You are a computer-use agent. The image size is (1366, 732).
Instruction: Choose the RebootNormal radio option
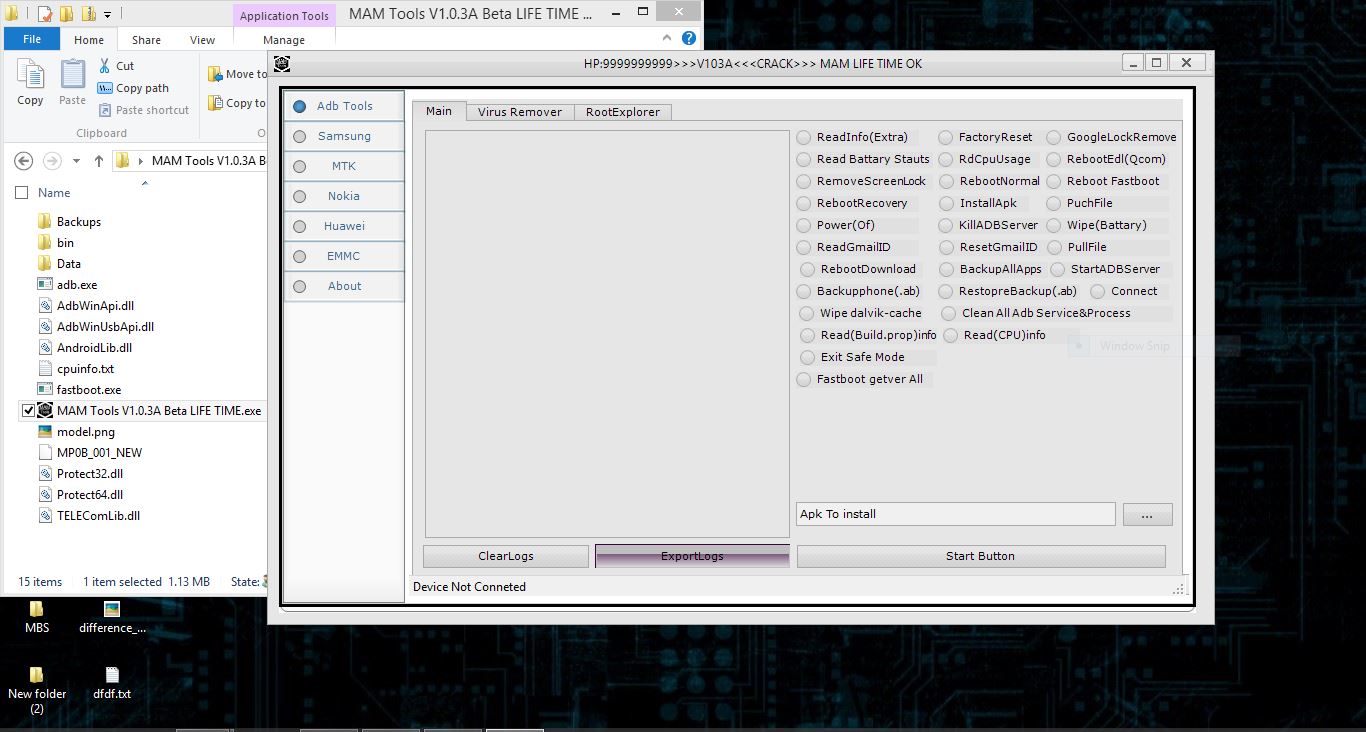(x=947, y=181)
